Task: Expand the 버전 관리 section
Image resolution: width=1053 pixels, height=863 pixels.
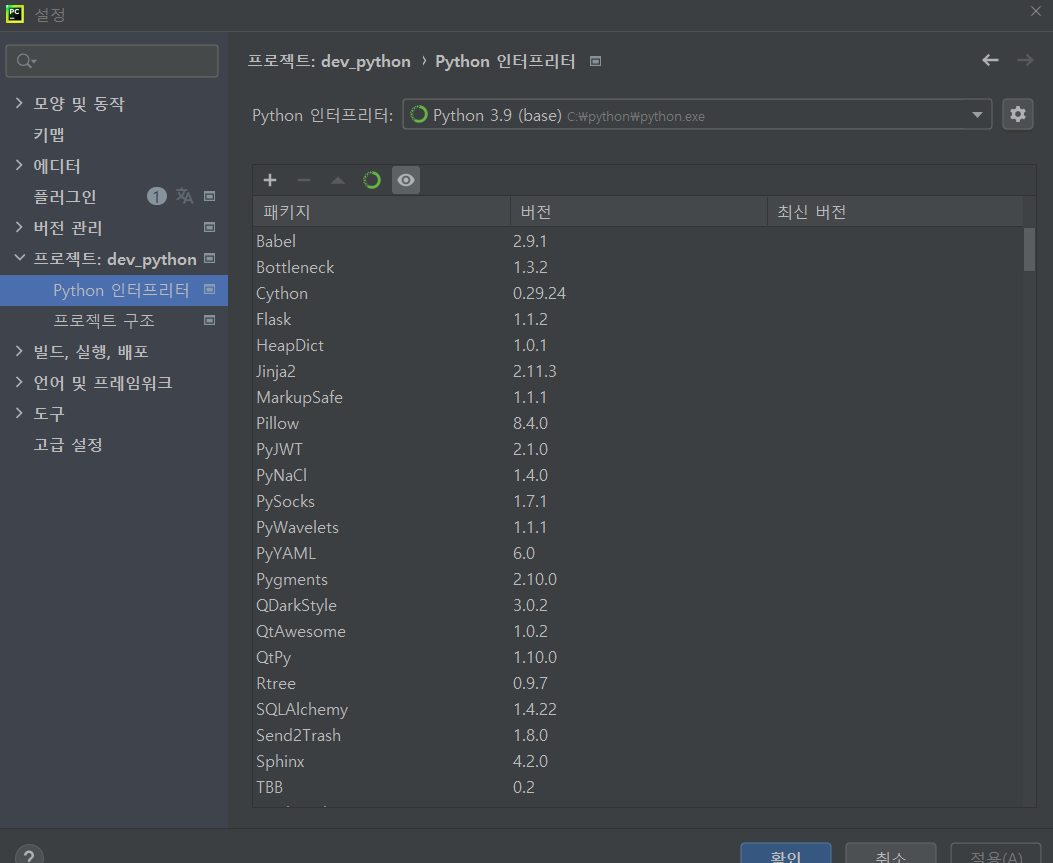Action: (19, 227)
